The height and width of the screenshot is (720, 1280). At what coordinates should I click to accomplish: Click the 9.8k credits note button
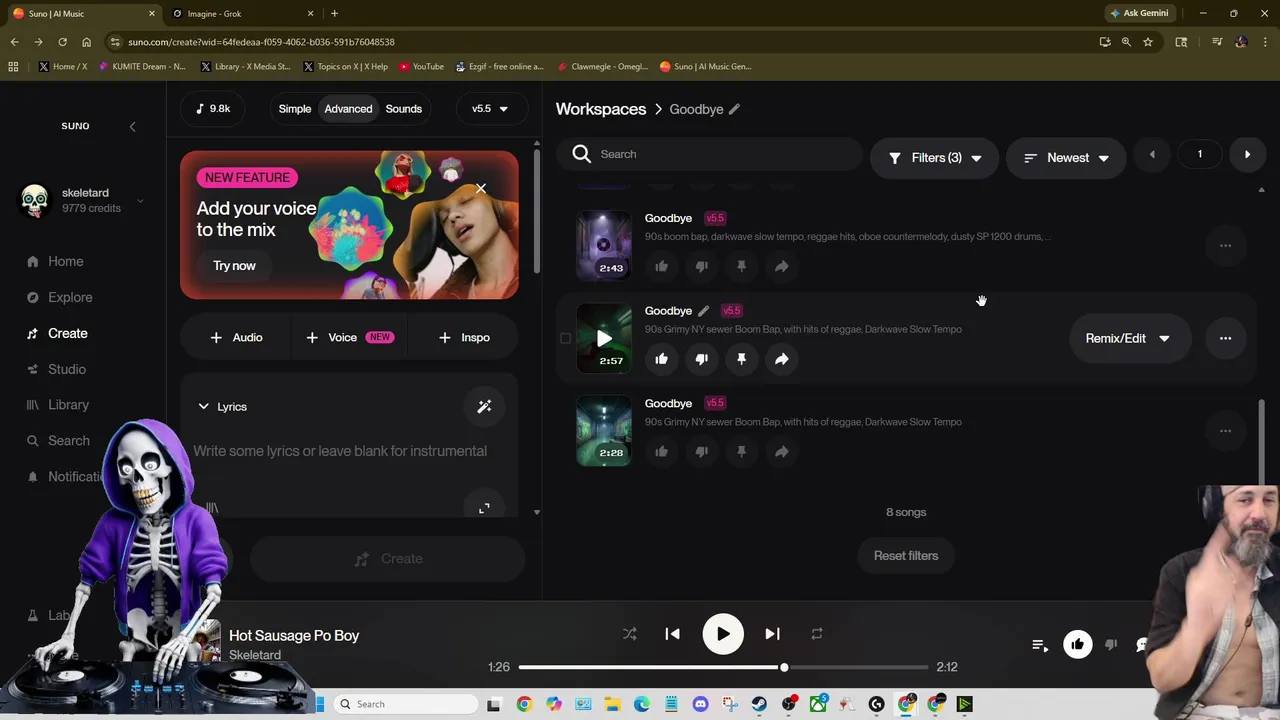tap(213, 108)
